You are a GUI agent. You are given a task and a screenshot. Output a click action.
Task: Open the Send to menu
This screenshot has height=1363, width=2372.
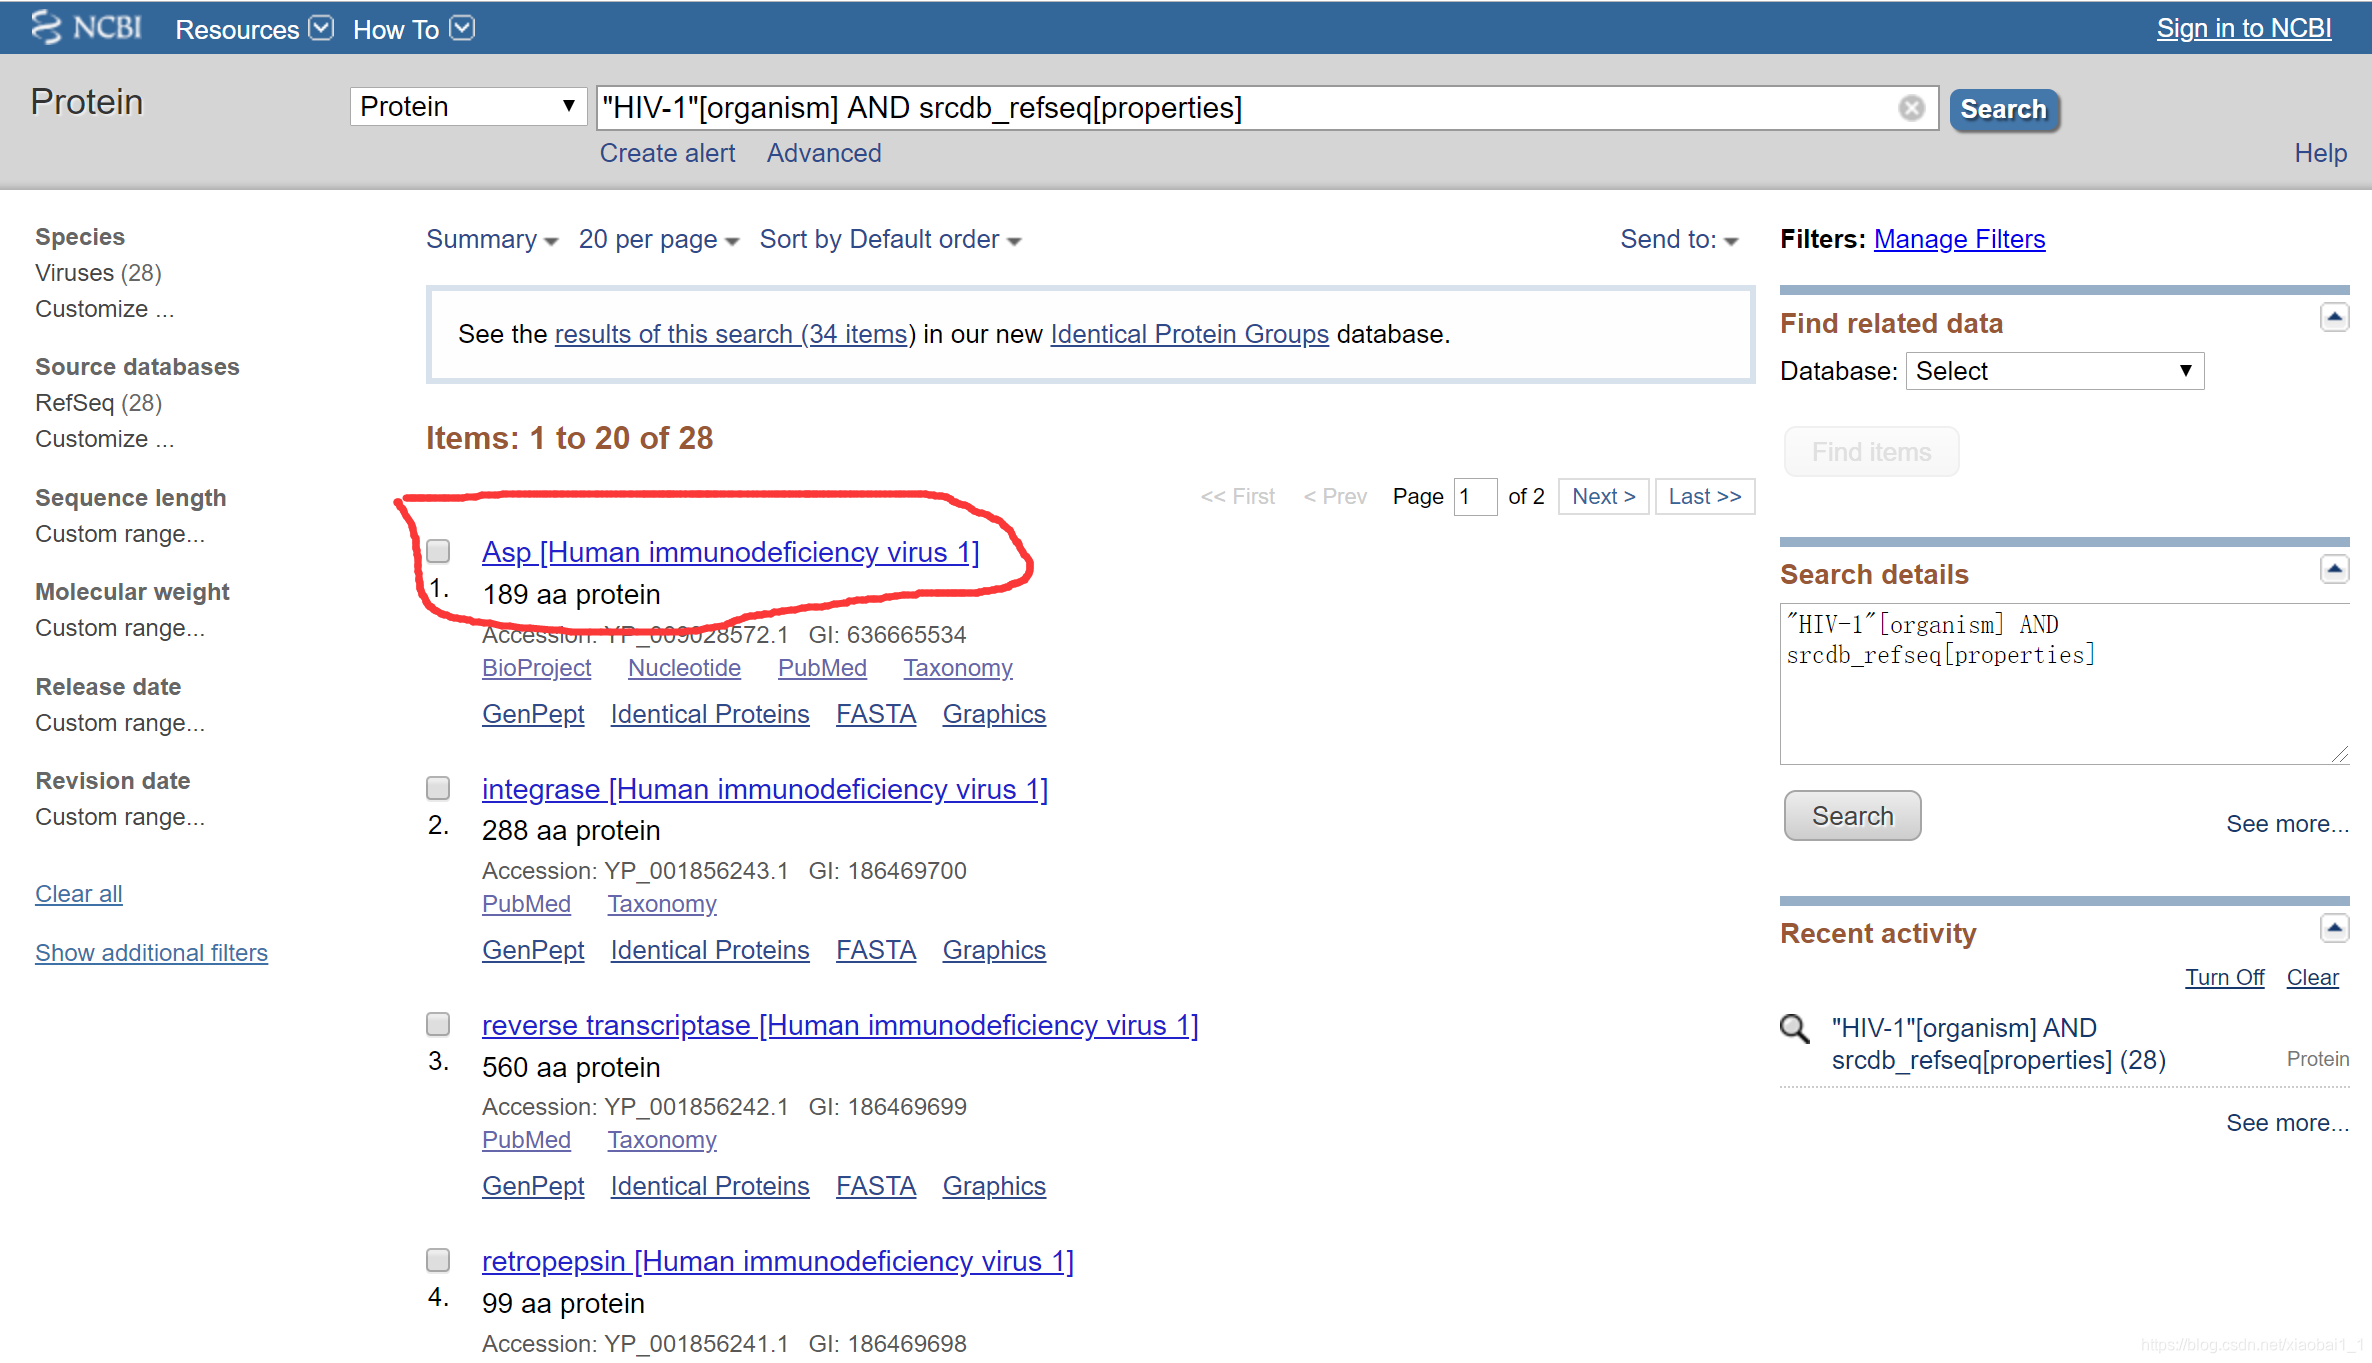click(x=1679, y=240)
